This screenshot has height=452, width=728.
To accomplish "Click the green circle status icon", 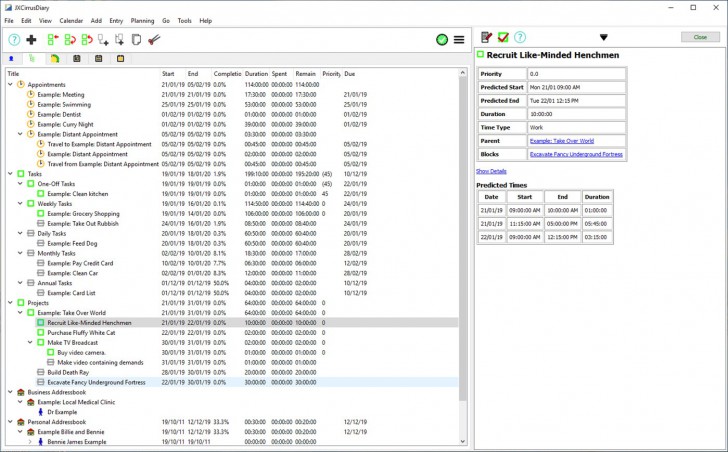I will (x=441, y=40).
